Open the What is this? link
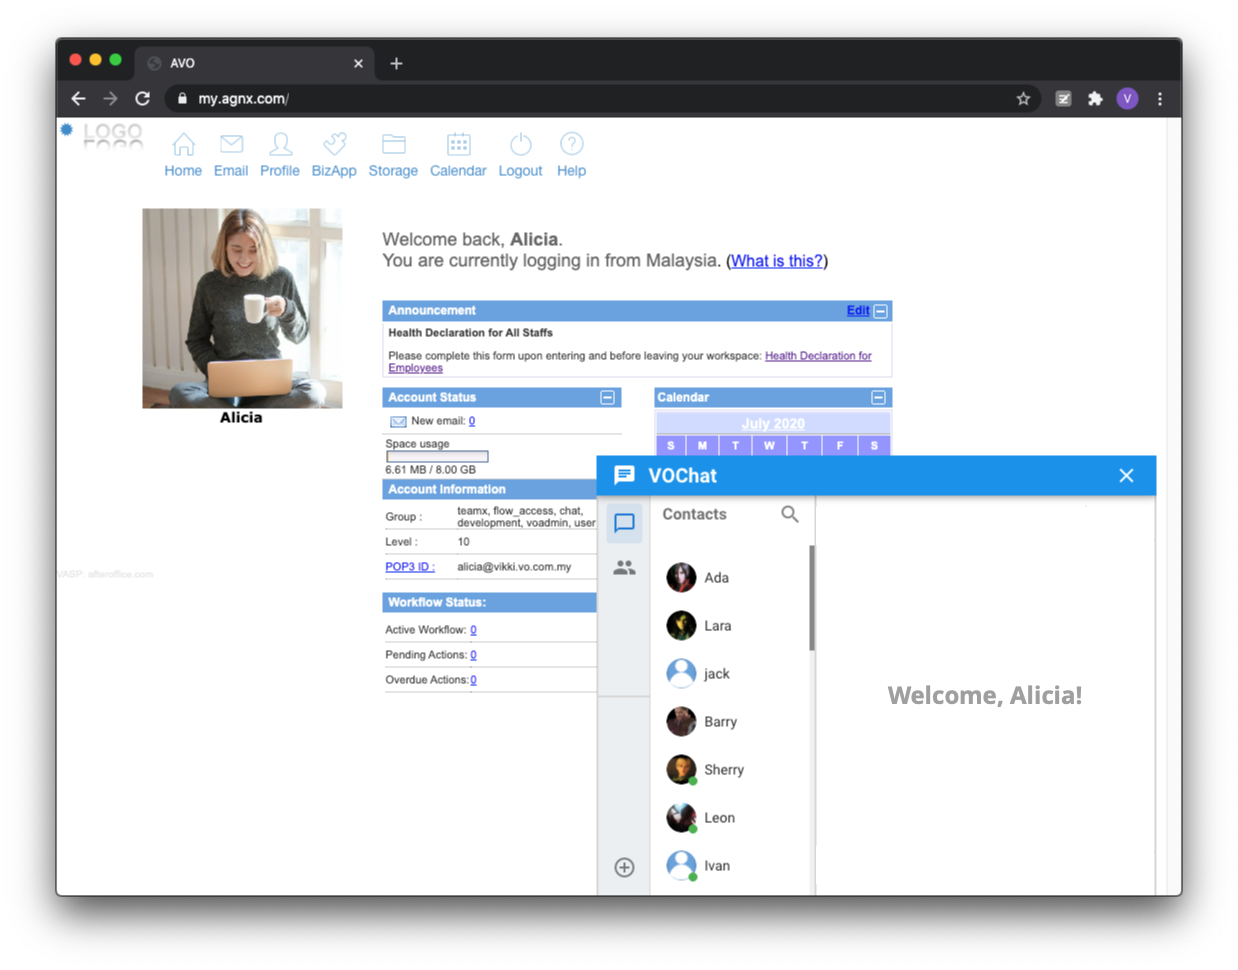The image size is (1238, 970). tap(777, 261)
